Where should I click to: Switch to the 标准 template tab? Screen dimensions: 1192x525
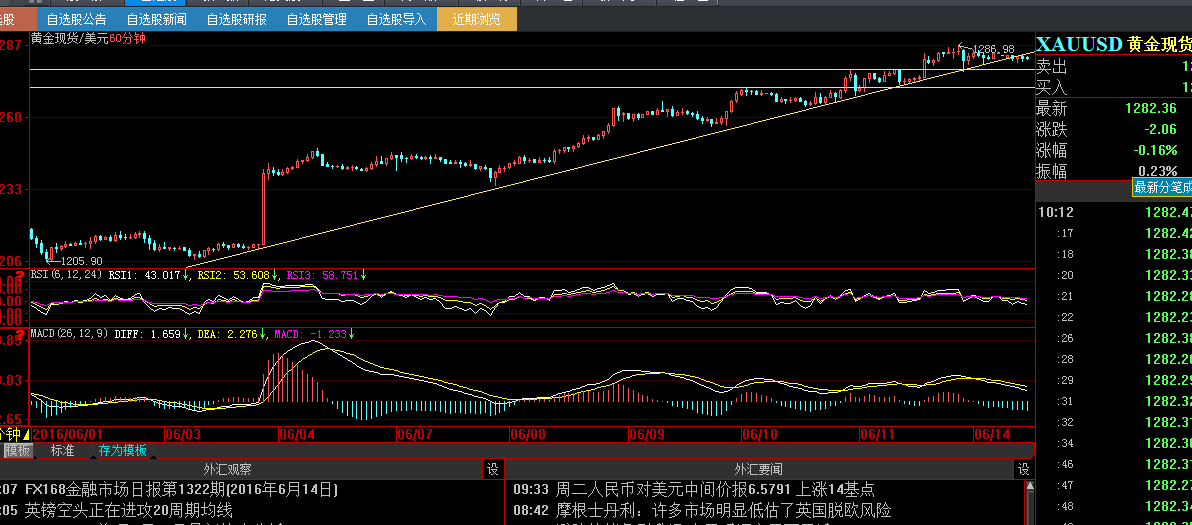pyautogui.click(x=62, y=451)
